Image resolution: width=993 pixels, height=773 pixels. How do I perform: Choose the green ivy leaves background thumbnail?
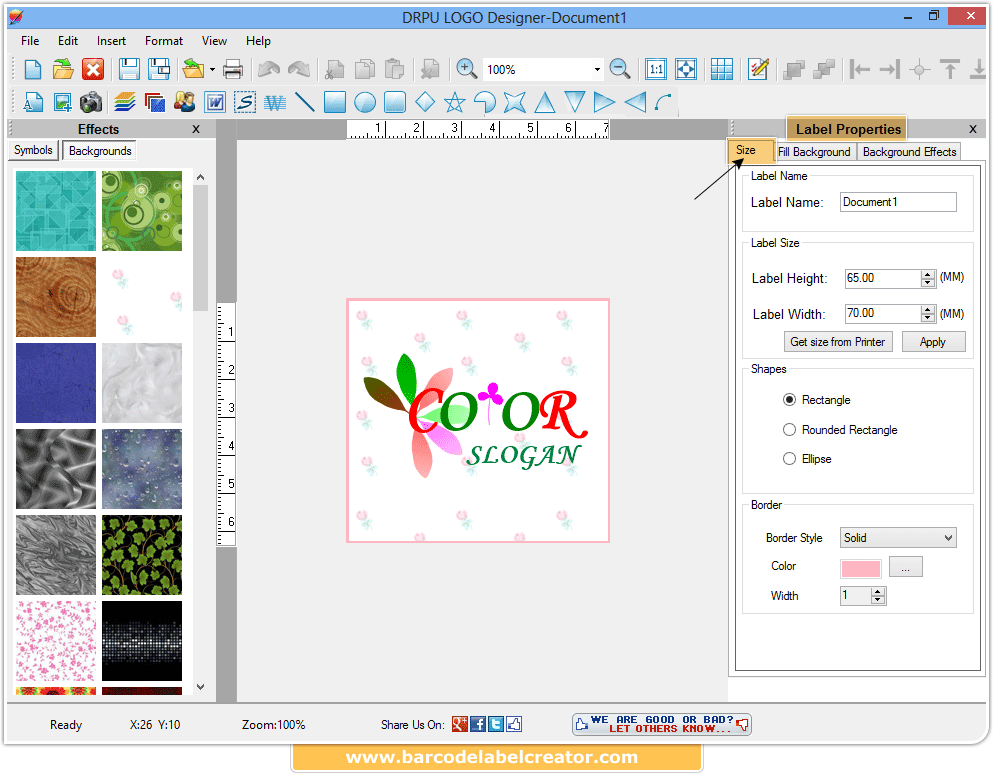142,555
